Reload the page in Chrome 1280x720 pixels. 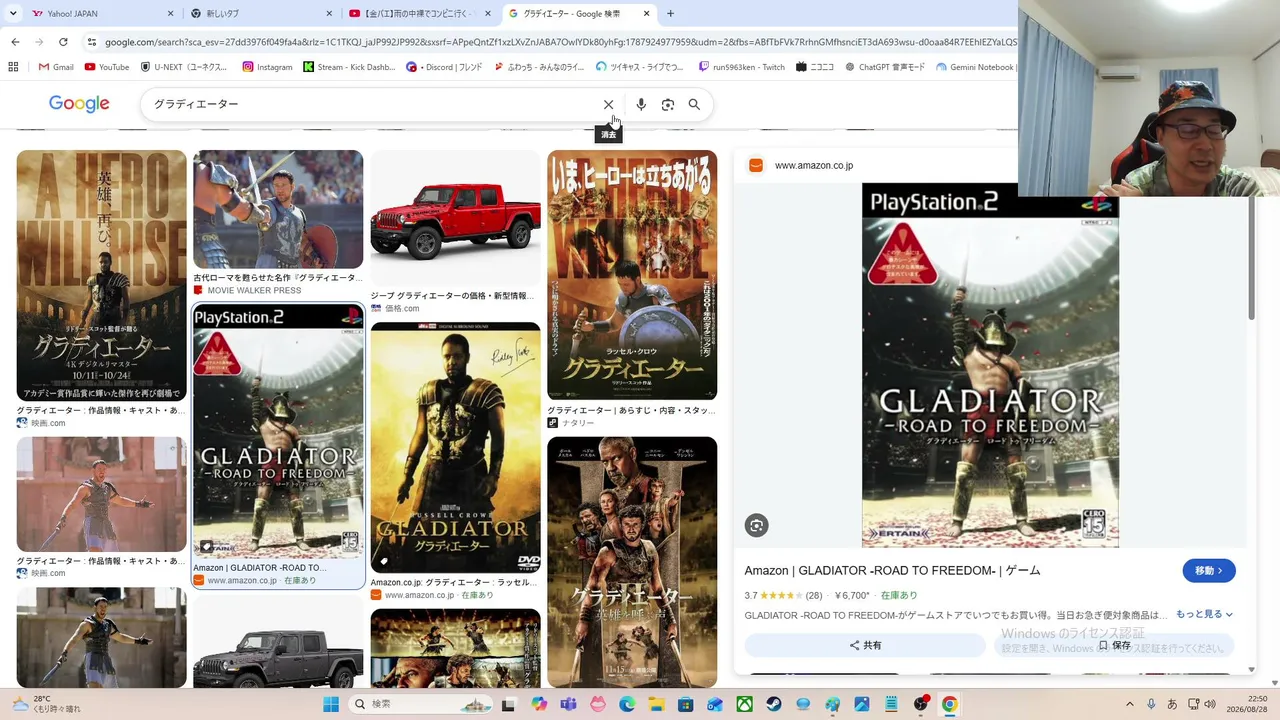tap(63, 42)
